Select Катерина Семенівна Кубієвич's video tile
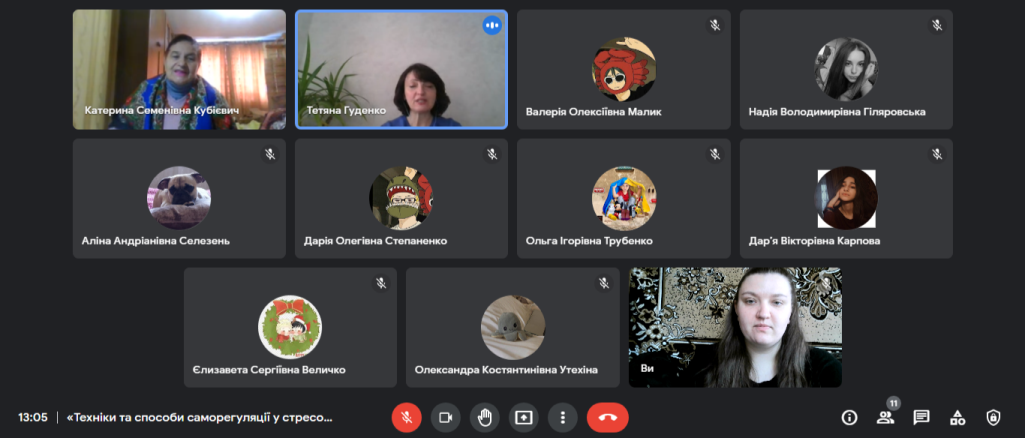This screenshot has height=438, width=1025. pos(179,69)
